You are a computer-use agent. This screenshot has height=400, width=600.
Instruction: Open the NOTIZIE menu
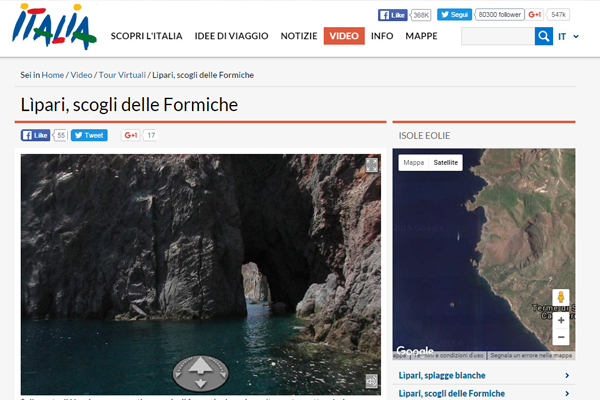coord(299,36)
